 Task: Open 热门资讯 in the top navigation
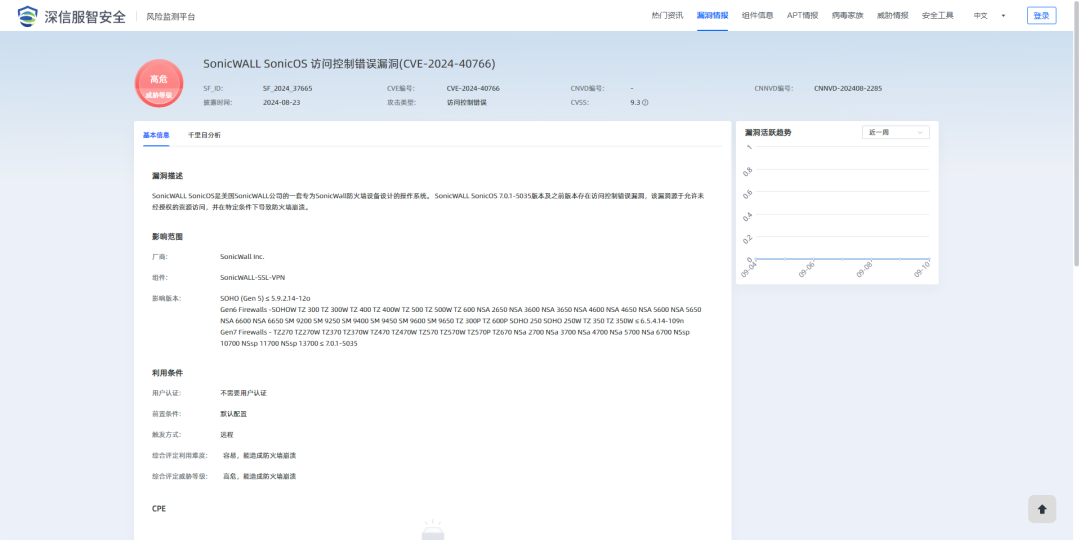point(667,15)
